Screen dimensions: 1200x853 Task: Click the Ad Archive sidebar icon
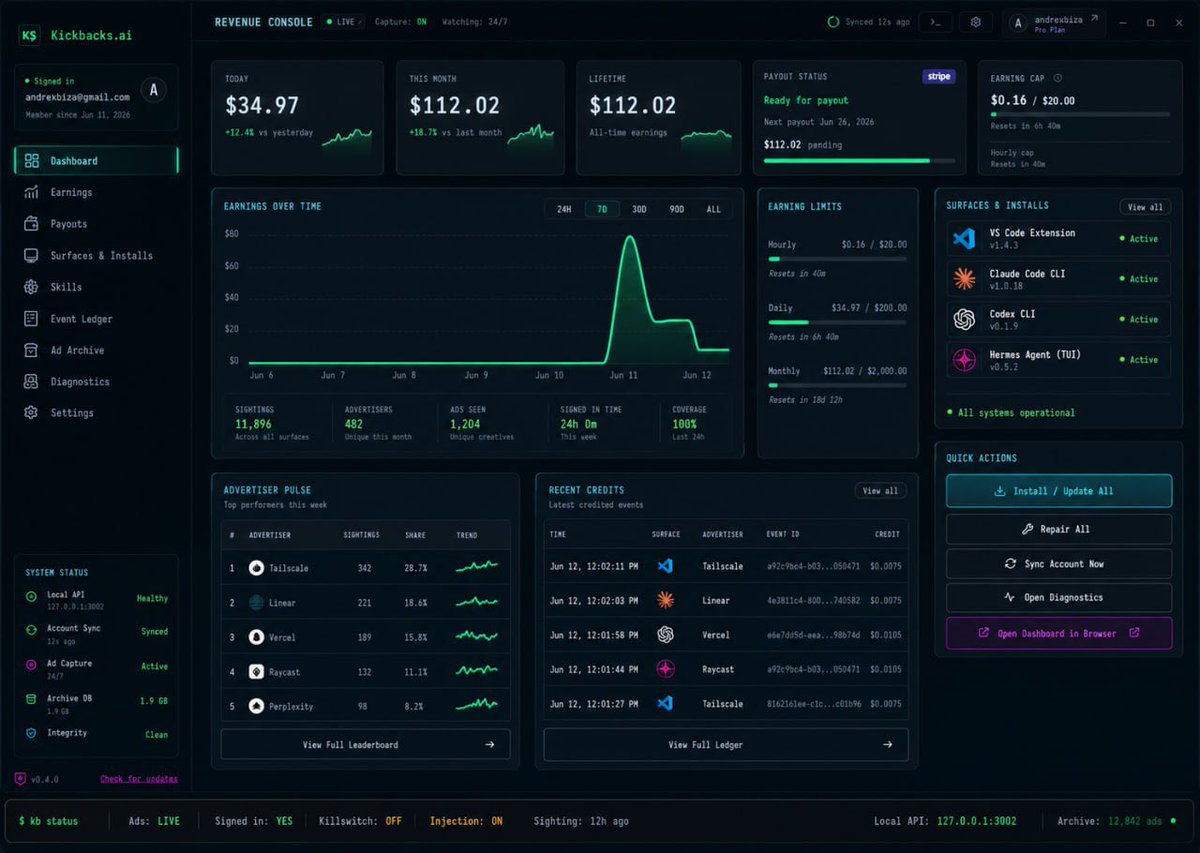[31, 350]
